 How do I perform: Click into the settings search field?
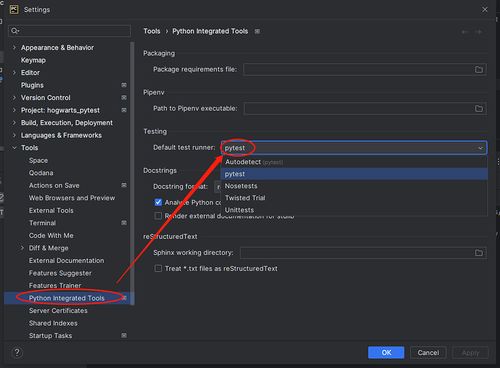coord(69,31)
